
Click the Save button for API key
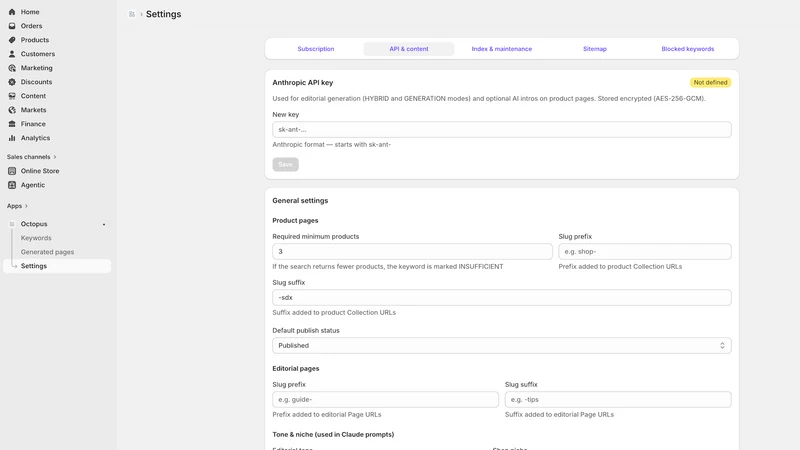pyautogui.click(x=285, y=164)
